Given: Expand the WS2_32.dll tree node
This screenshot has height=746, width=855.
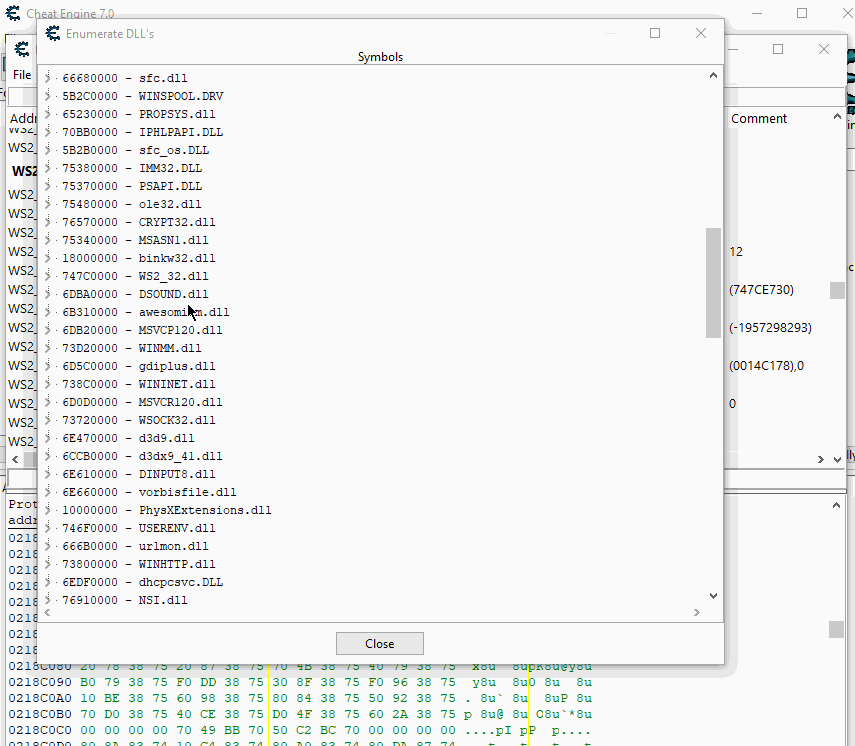Looking at the screenshot, I should [x=48, y=276].
